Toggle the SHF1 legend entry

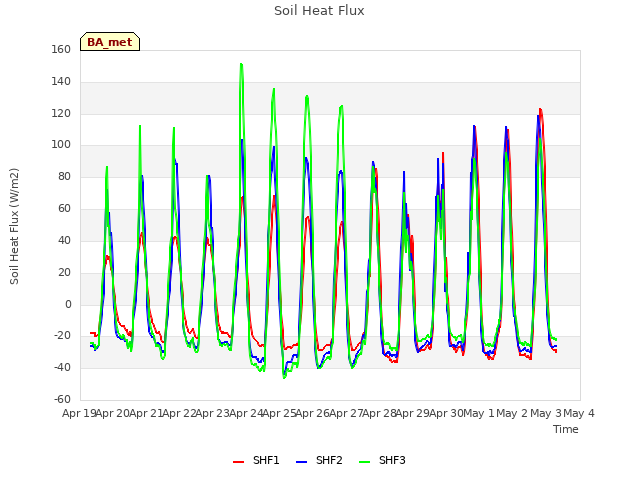[256, 460]
